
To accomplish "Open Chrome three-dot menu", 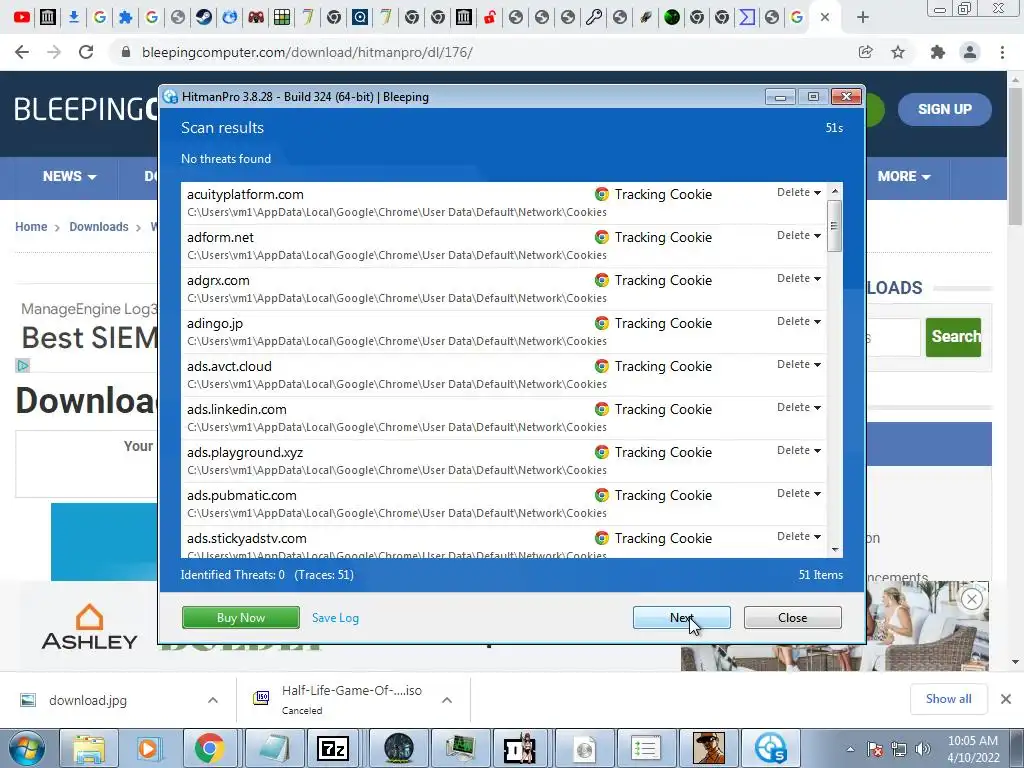I will [1002, 52].
